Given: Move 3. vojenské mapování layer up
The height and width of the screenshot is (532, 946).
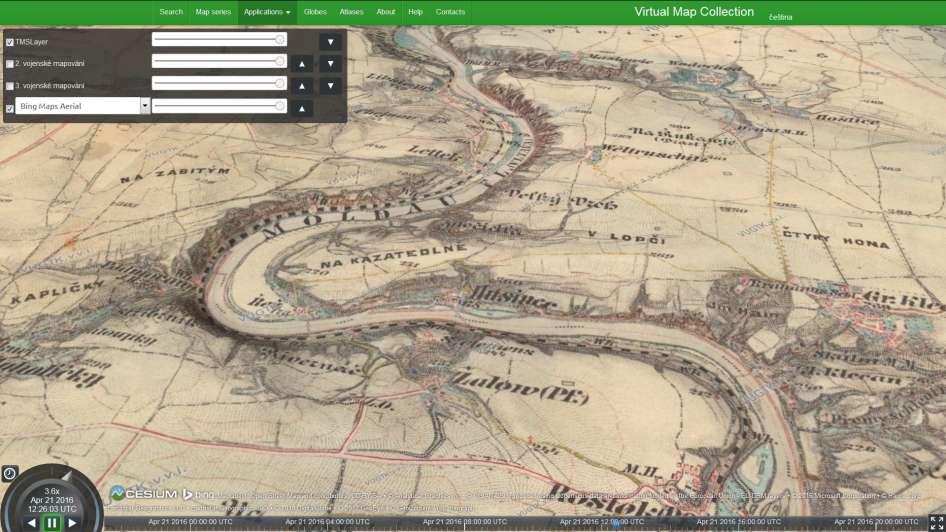Looking at the screenshot, I should tap(302, 86).
